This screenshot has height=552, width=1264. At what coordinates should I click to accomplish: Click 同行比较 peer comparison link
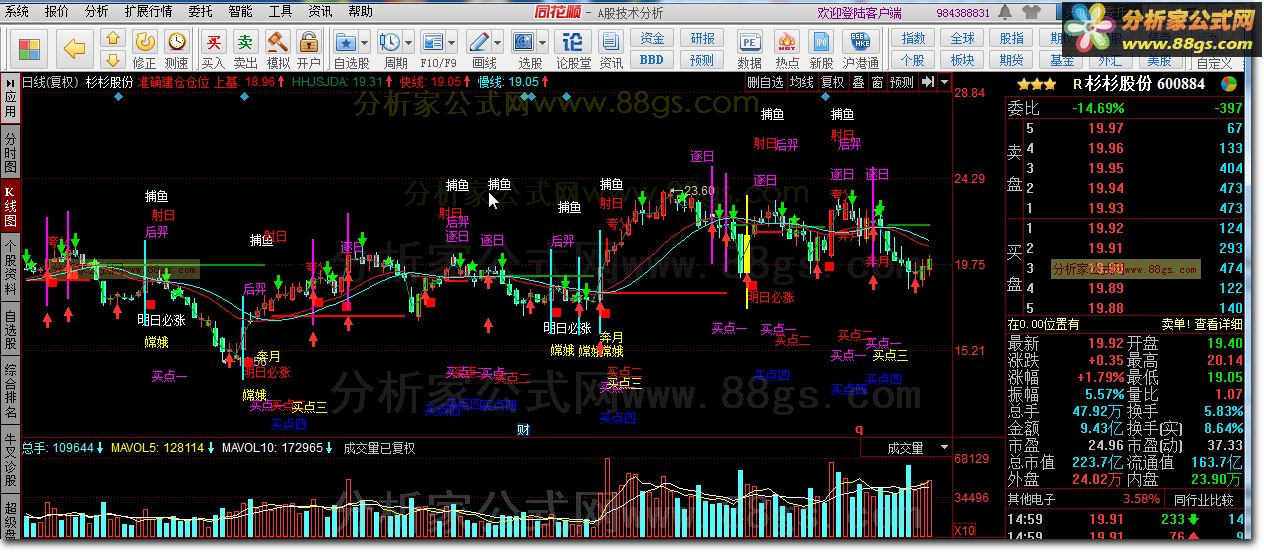[1204, 500]
